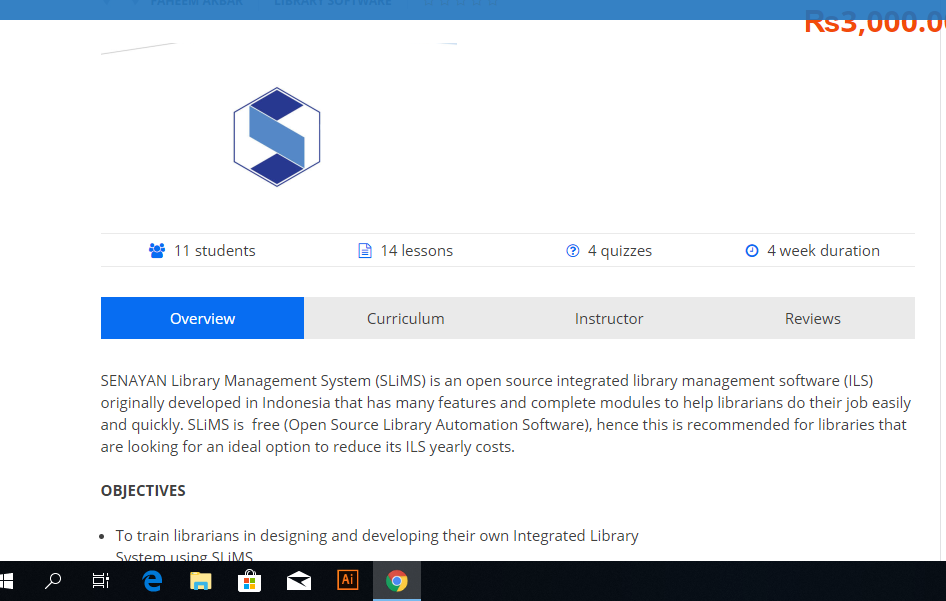Viewport: 946px width, 601px height.
Task: Click the "14 lessons" text
Action: coord(416,250)
